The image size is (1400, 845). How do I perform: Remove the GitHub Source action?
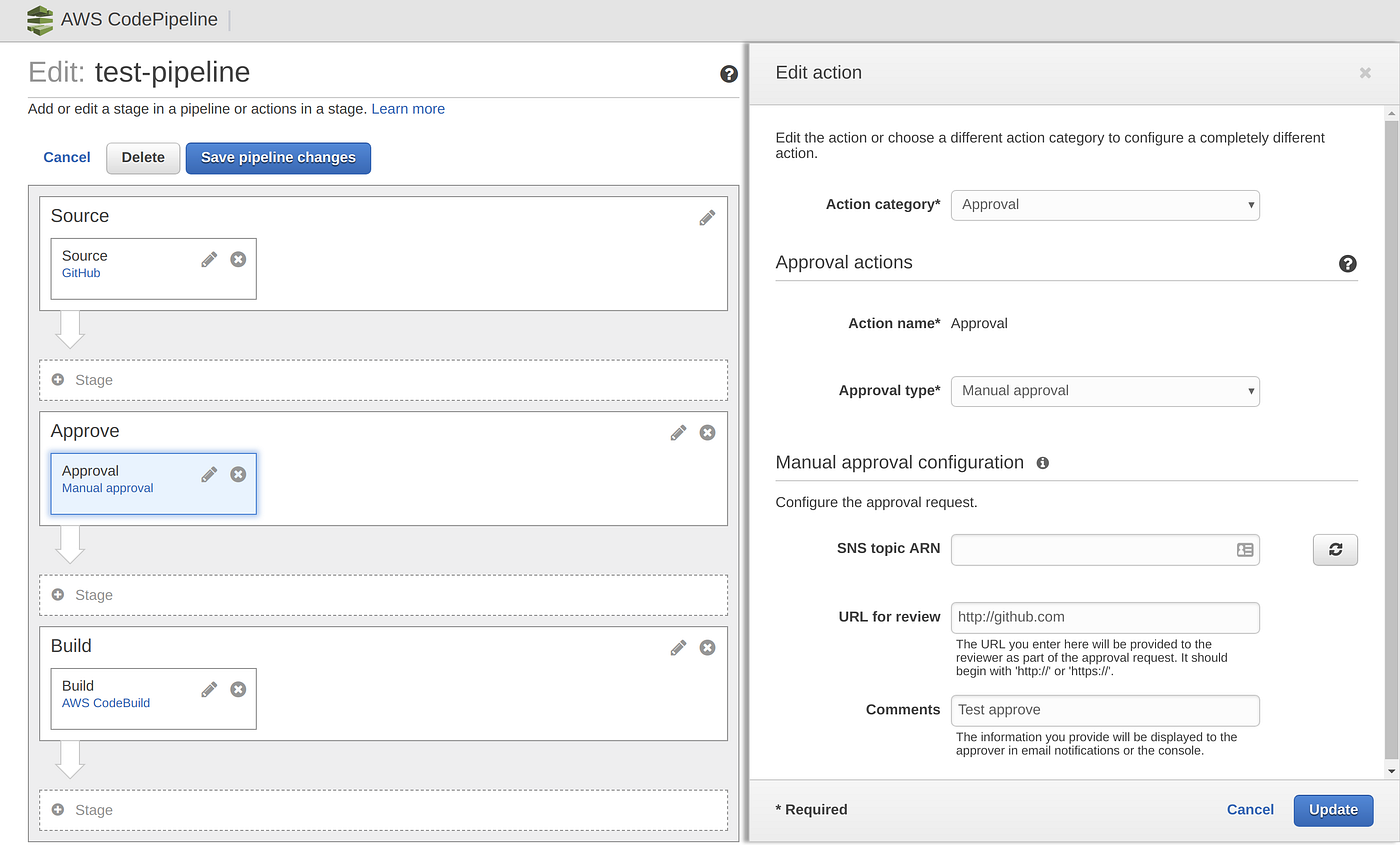click(238, 259)
